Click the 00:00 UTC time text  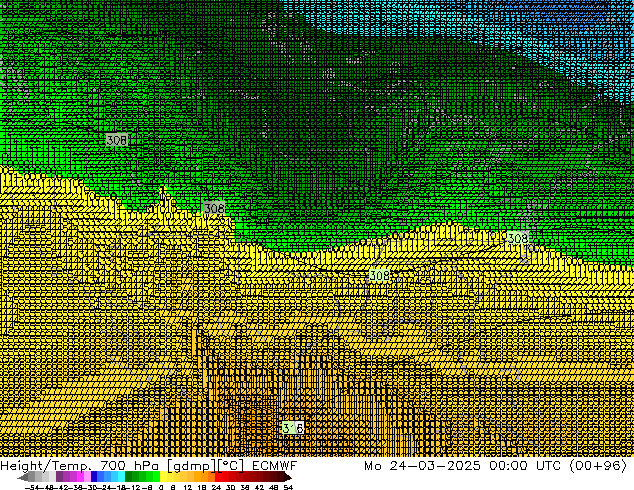point(525,466)
